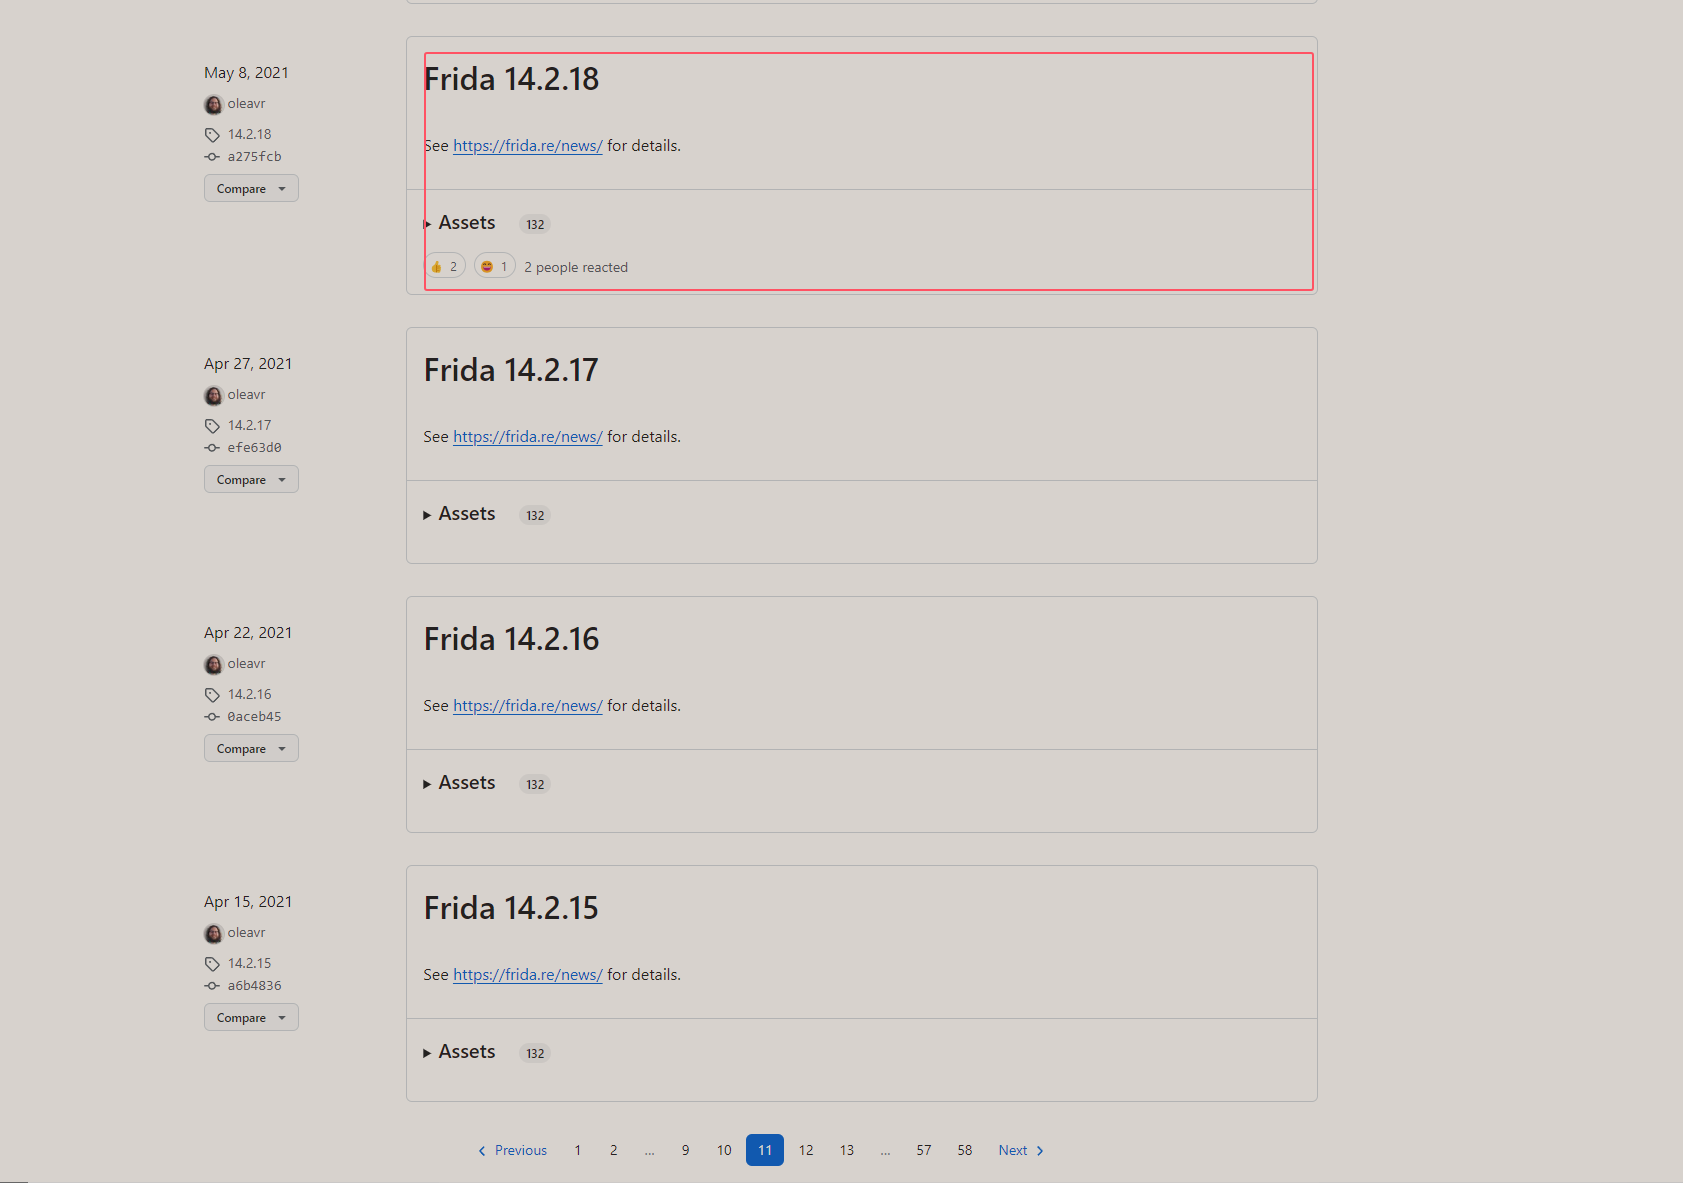Open commit a6b4836
This screenshot has height=1183, width=1683.
pos(254,986)
